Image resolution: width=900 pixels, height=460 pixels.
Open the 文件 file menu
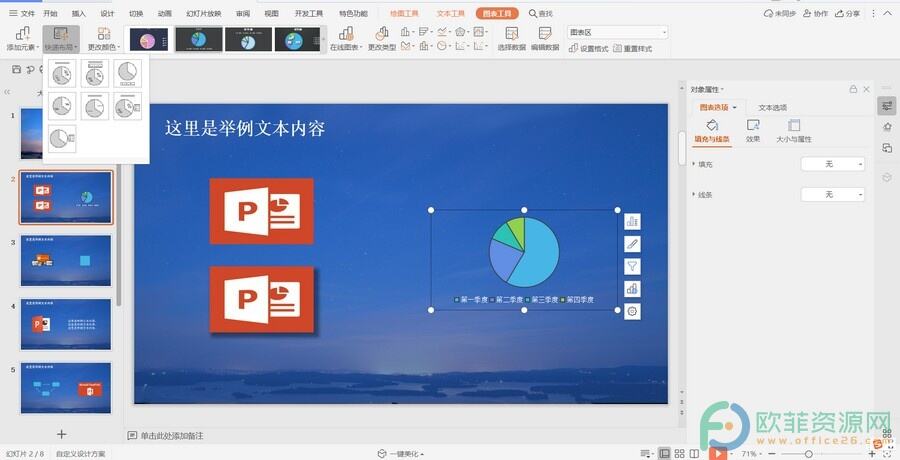[x=22, y=13]
